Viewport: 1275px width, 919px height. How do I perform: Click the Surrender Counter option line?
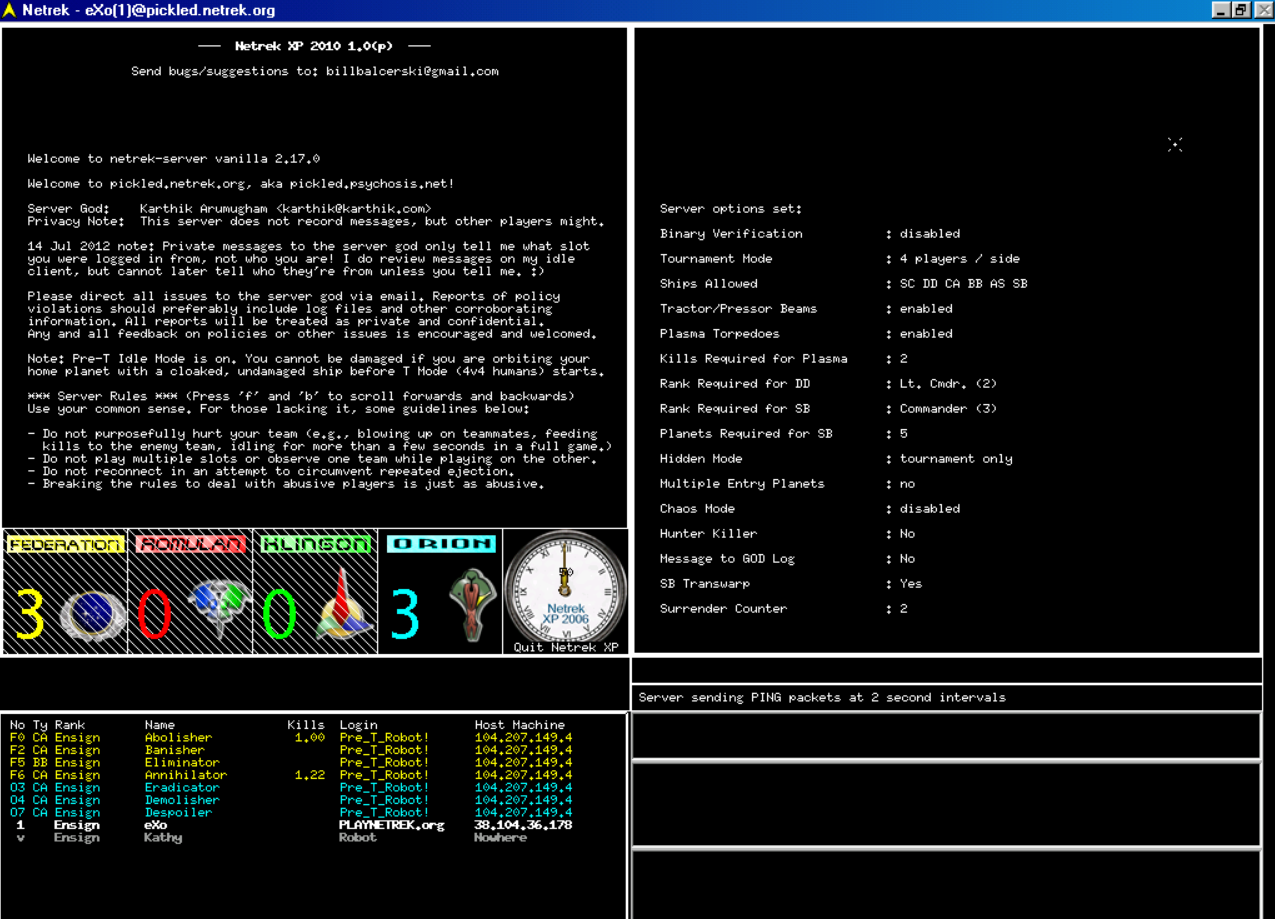784,609
